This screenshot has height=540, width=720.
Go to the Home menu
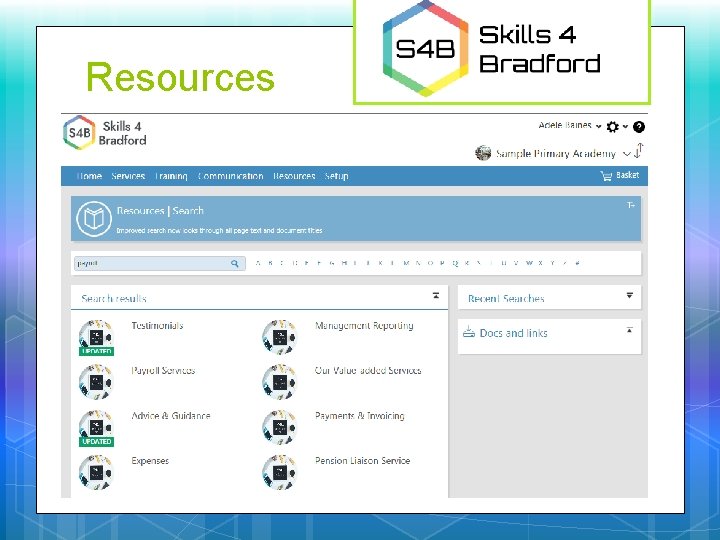click(89, 176)
